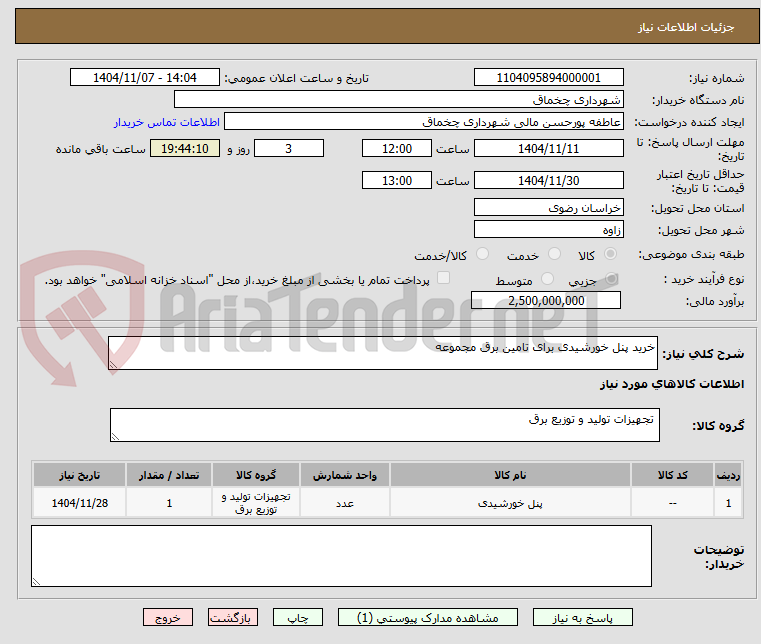761x644 pixels.
Task: Click the عدد unit cell
Action: (345, 503)
